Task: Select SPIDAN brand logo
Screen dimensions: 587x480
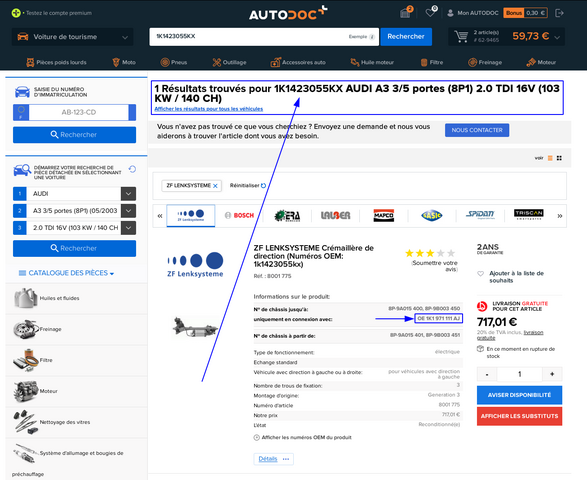Action: (x=480, y=215)
